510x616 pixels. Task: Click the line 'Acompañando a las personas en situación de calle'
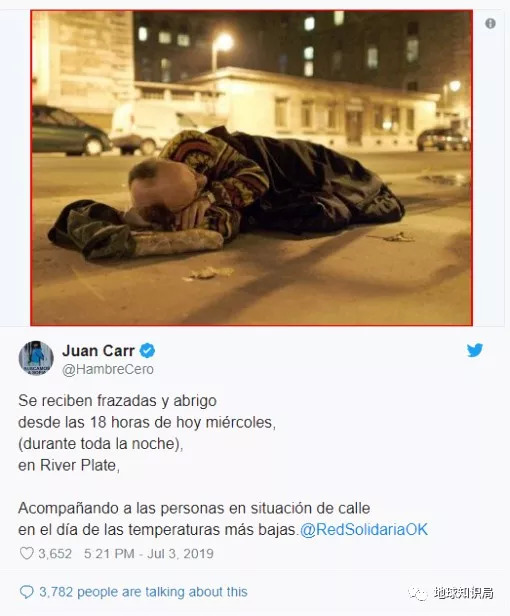pos(194,508)
